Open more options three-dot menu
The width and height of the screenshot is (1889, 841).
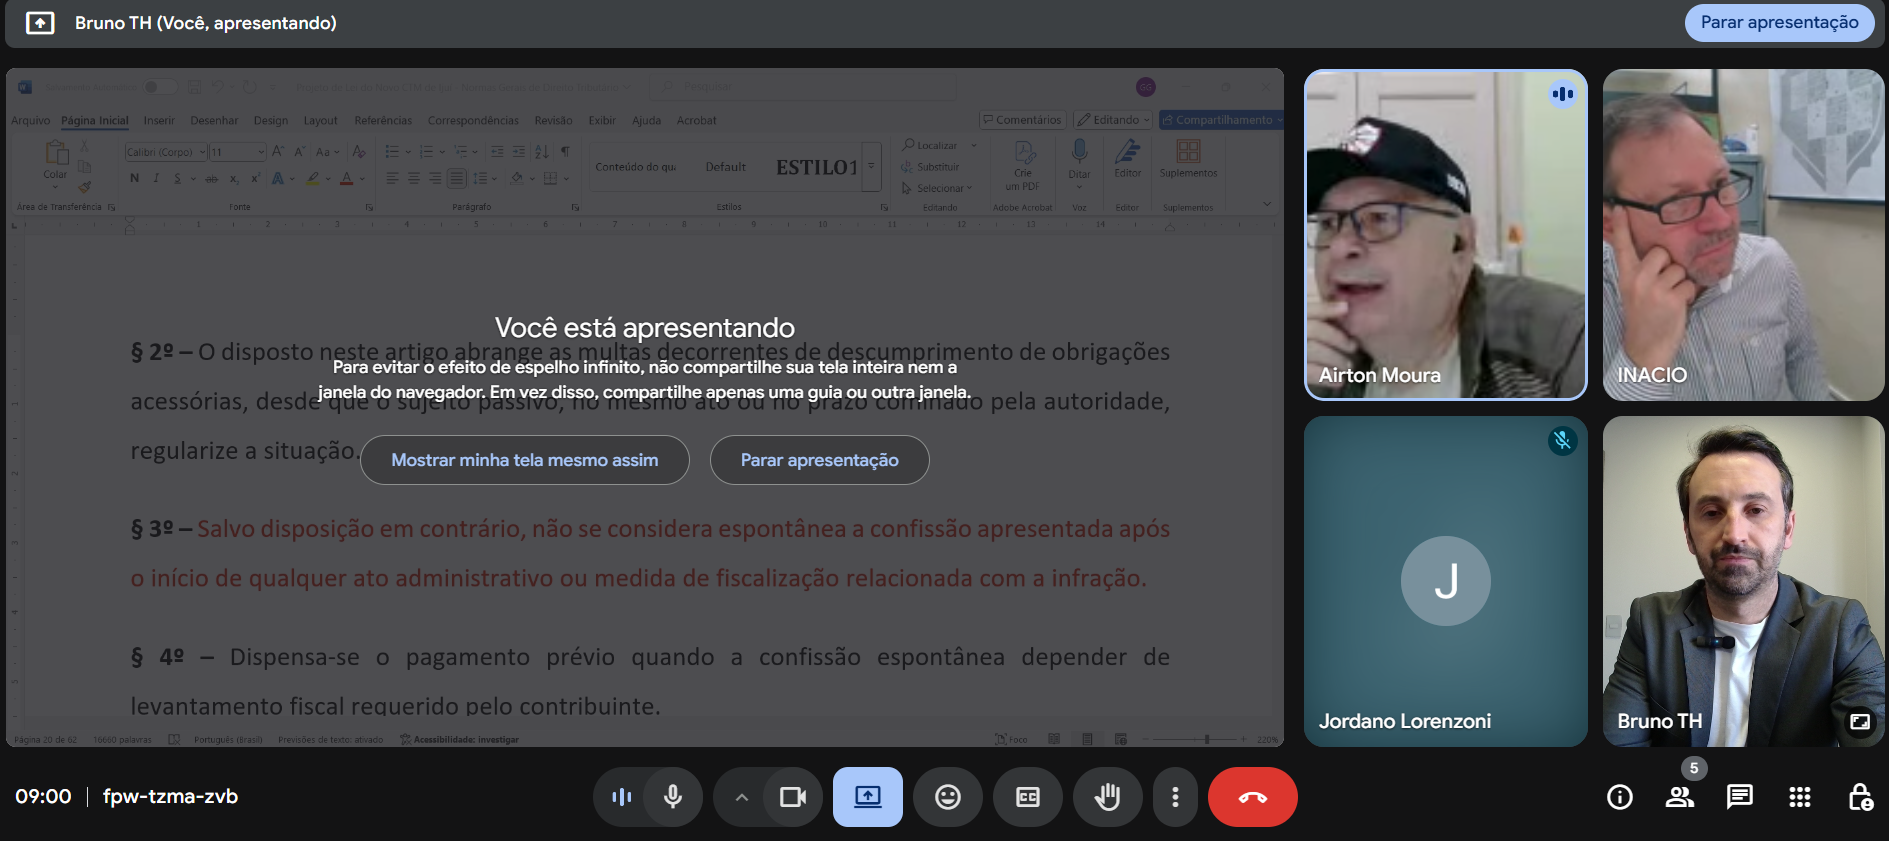pos(1175,797)
